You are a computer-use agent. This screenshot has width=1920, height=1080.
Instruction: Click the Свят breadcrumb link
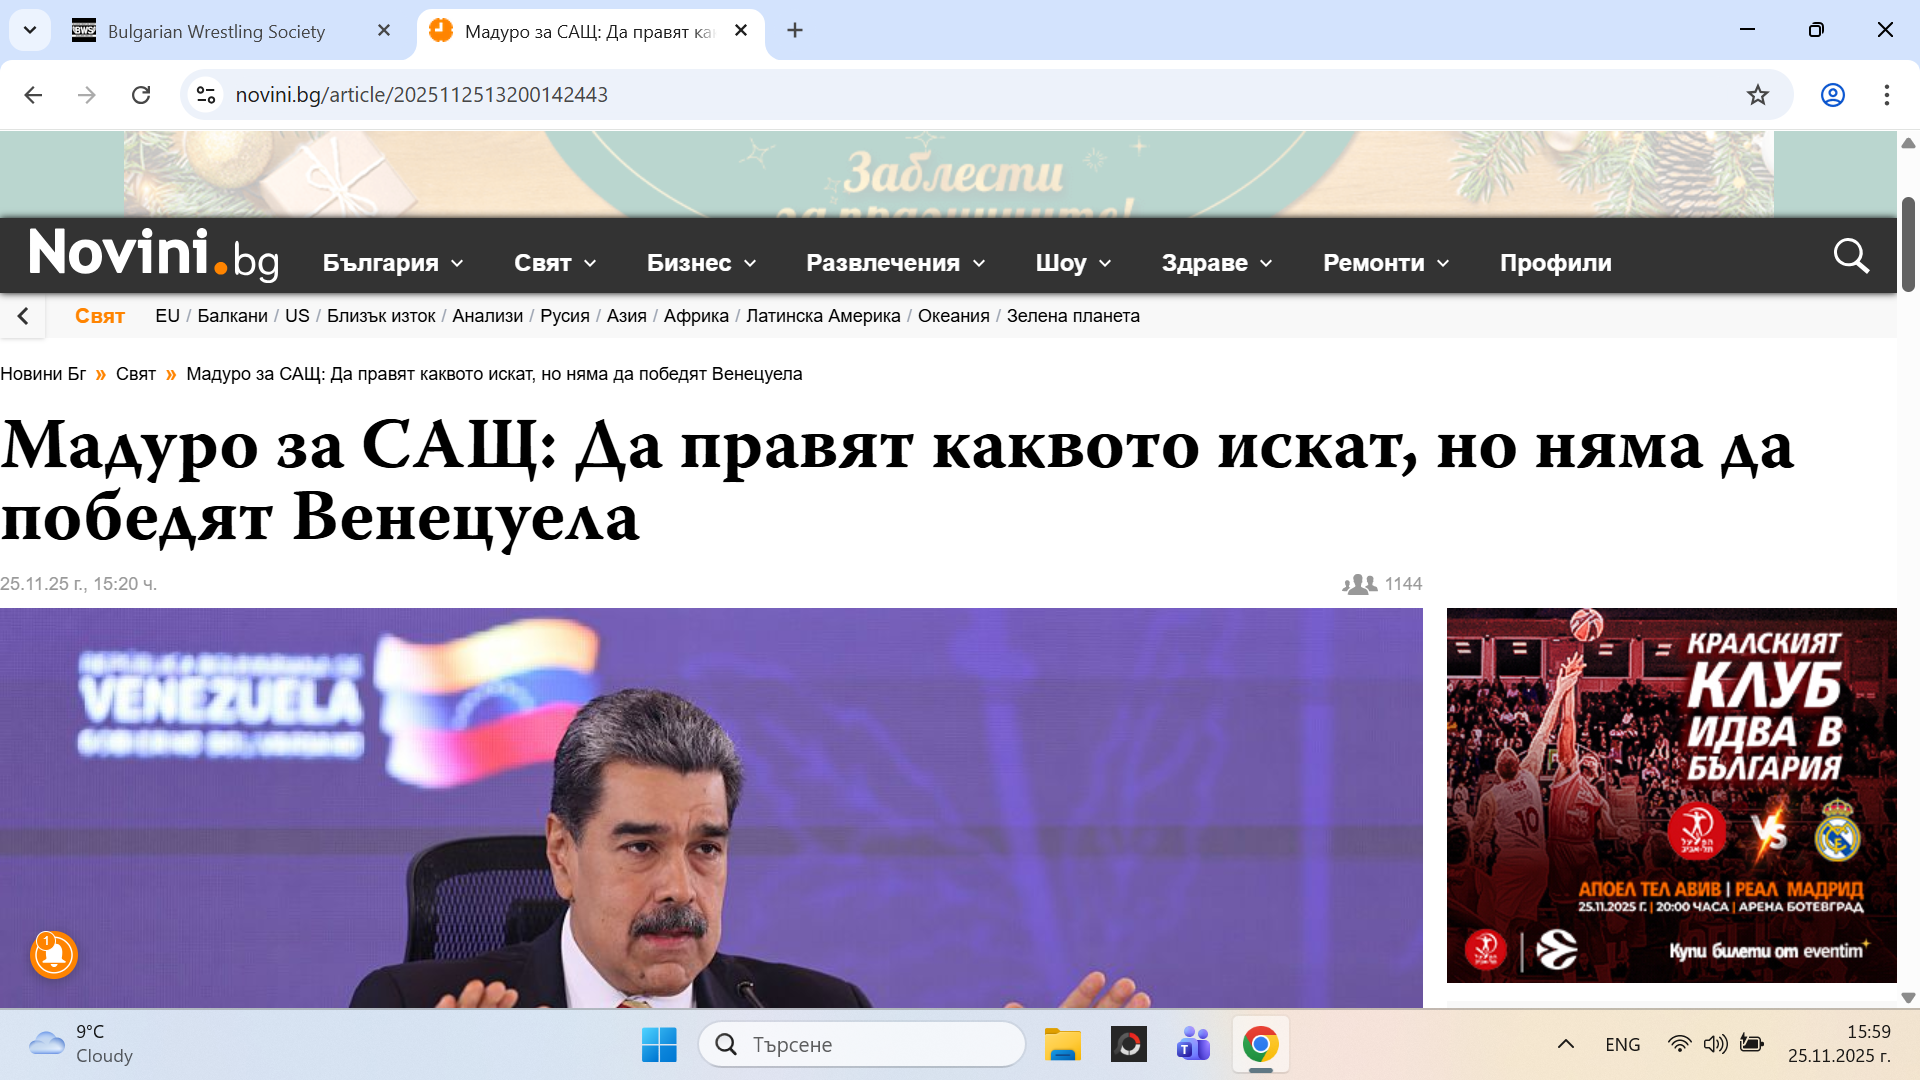(x=135, y=374)
